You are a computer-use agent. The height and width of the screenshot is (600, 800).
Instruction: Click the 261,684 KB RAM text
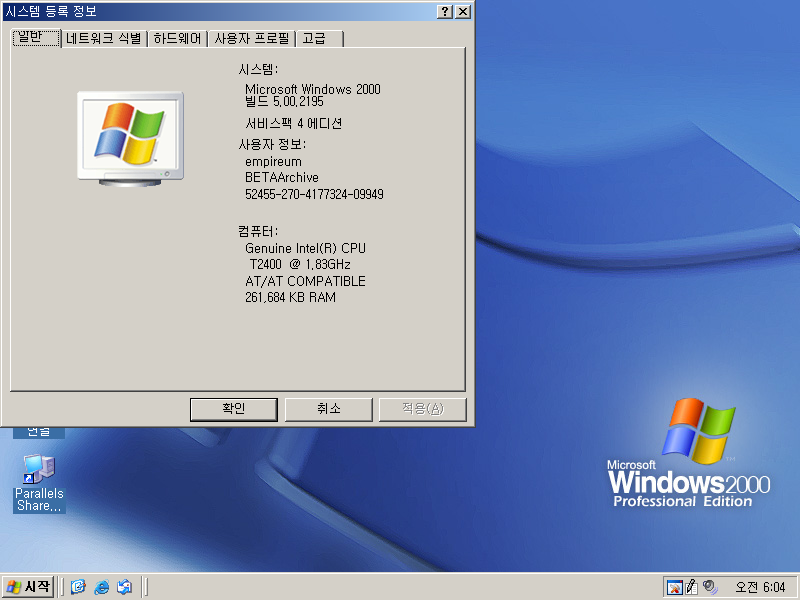290,297
